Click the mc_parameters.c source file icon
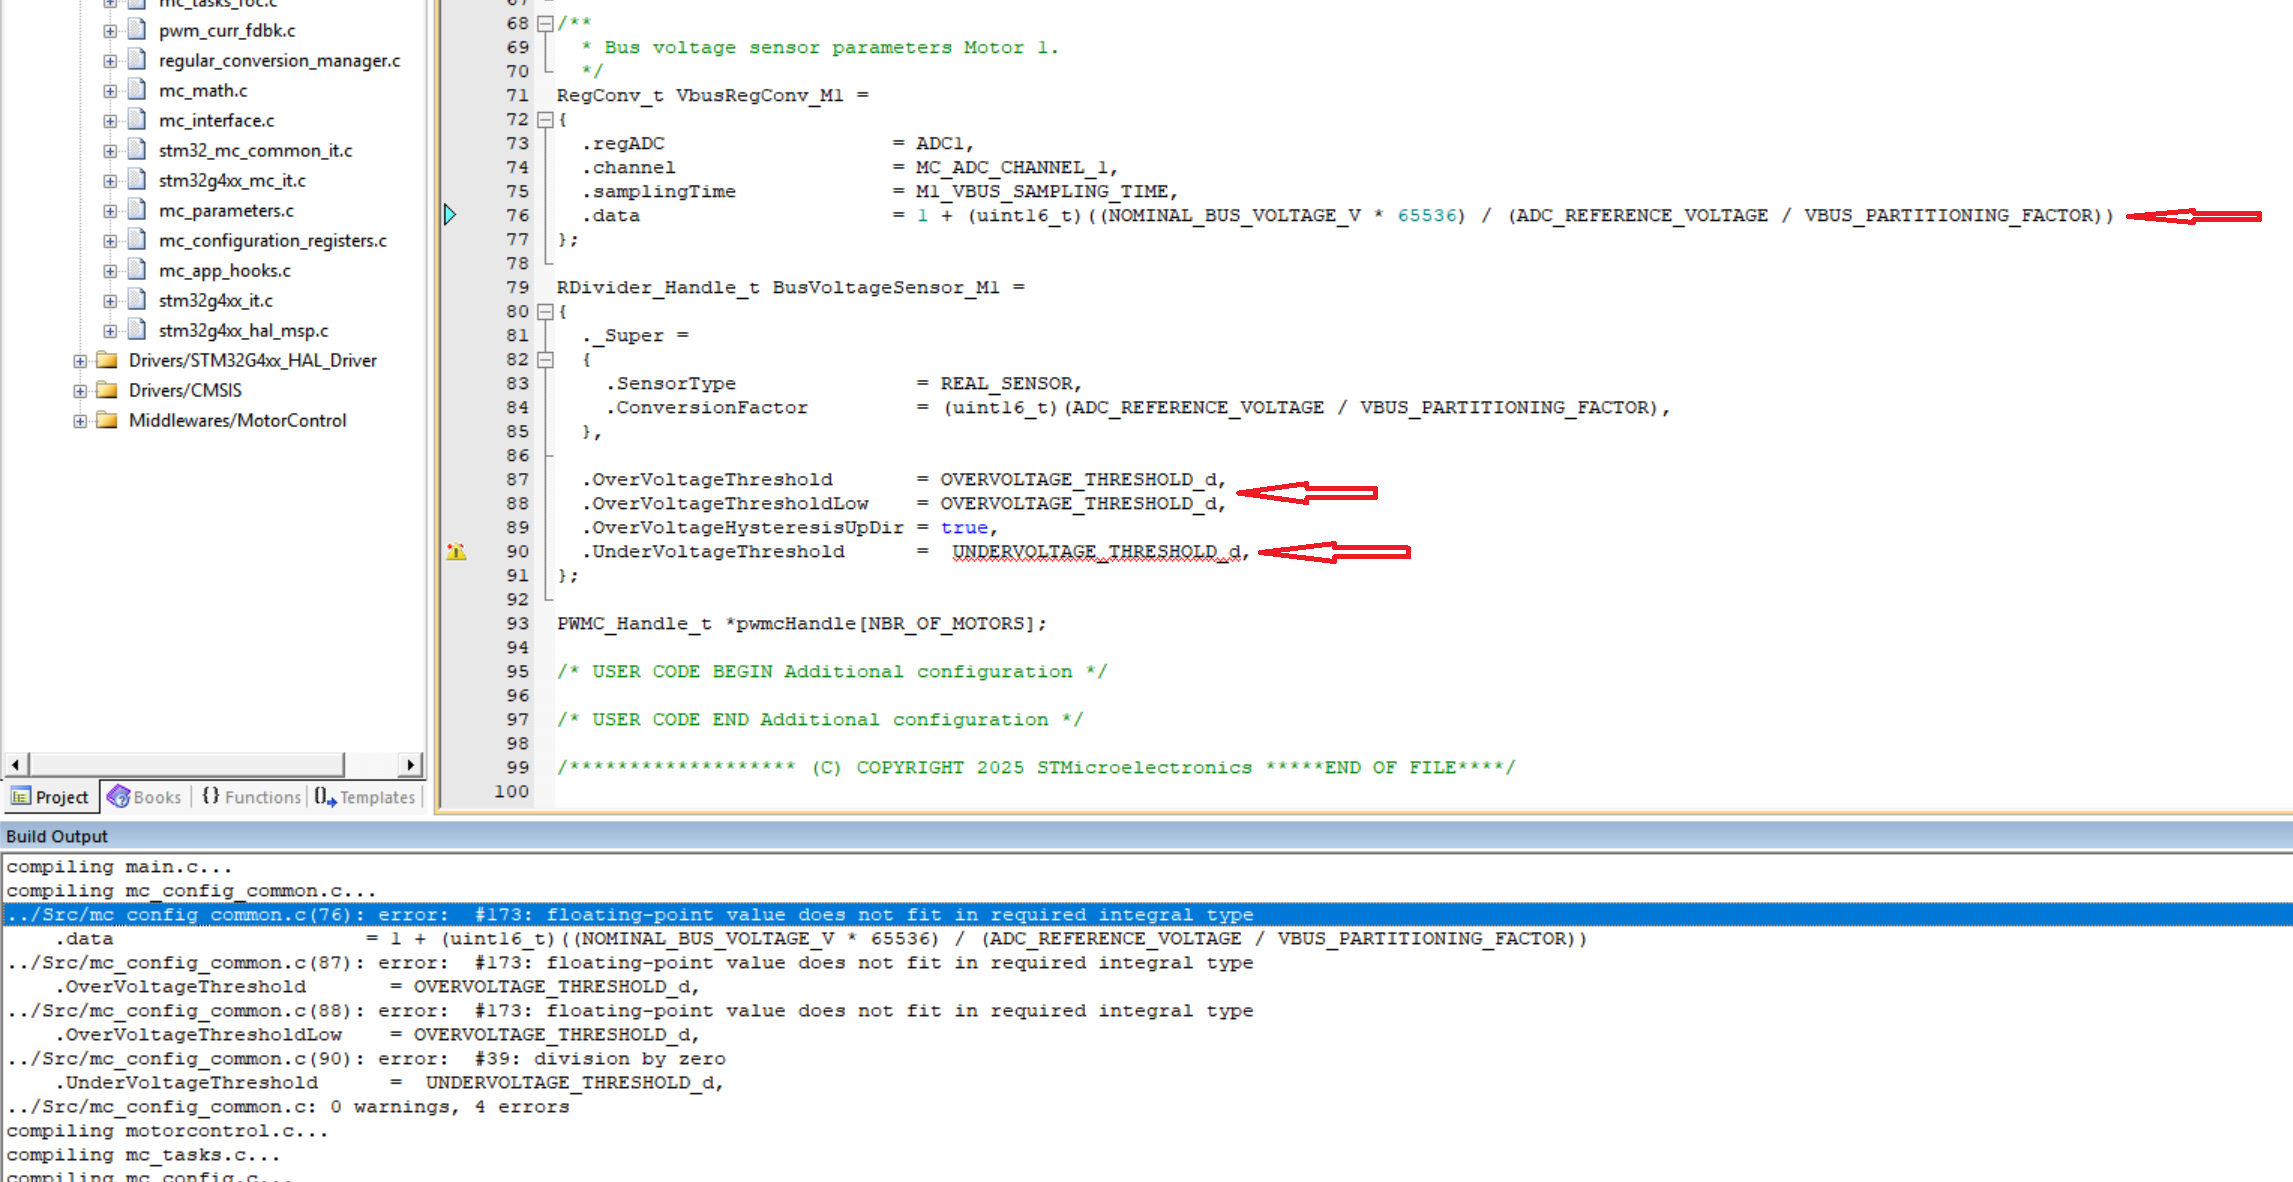 [136, 210]
